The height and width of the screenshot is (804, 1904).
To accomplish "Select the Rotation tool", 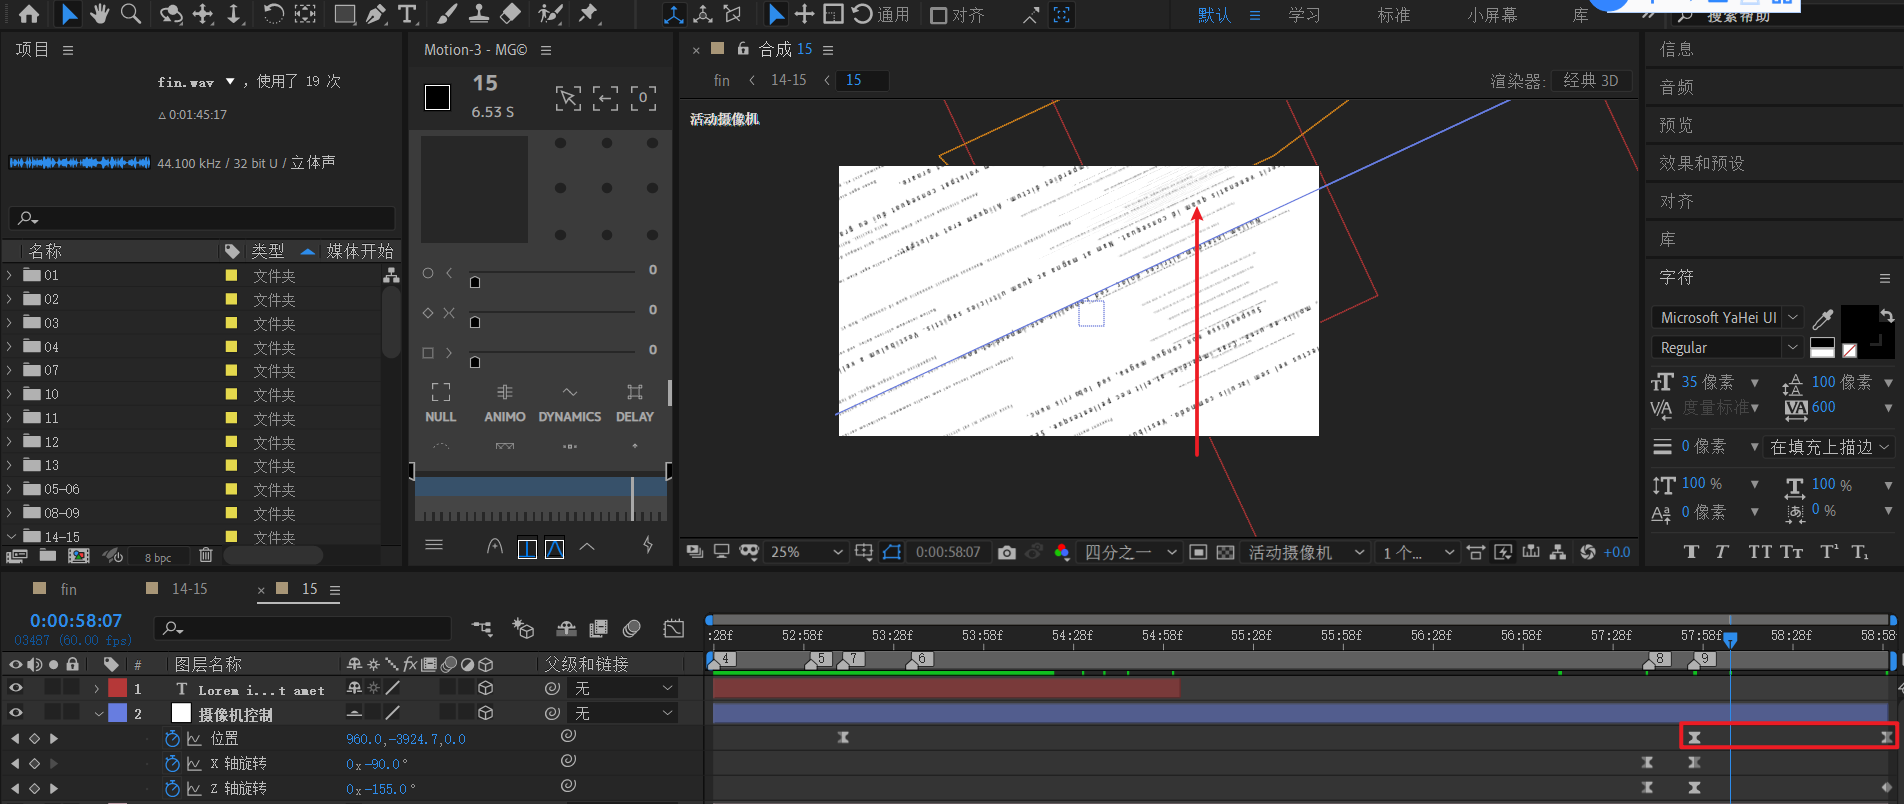I will coord(273,14).
